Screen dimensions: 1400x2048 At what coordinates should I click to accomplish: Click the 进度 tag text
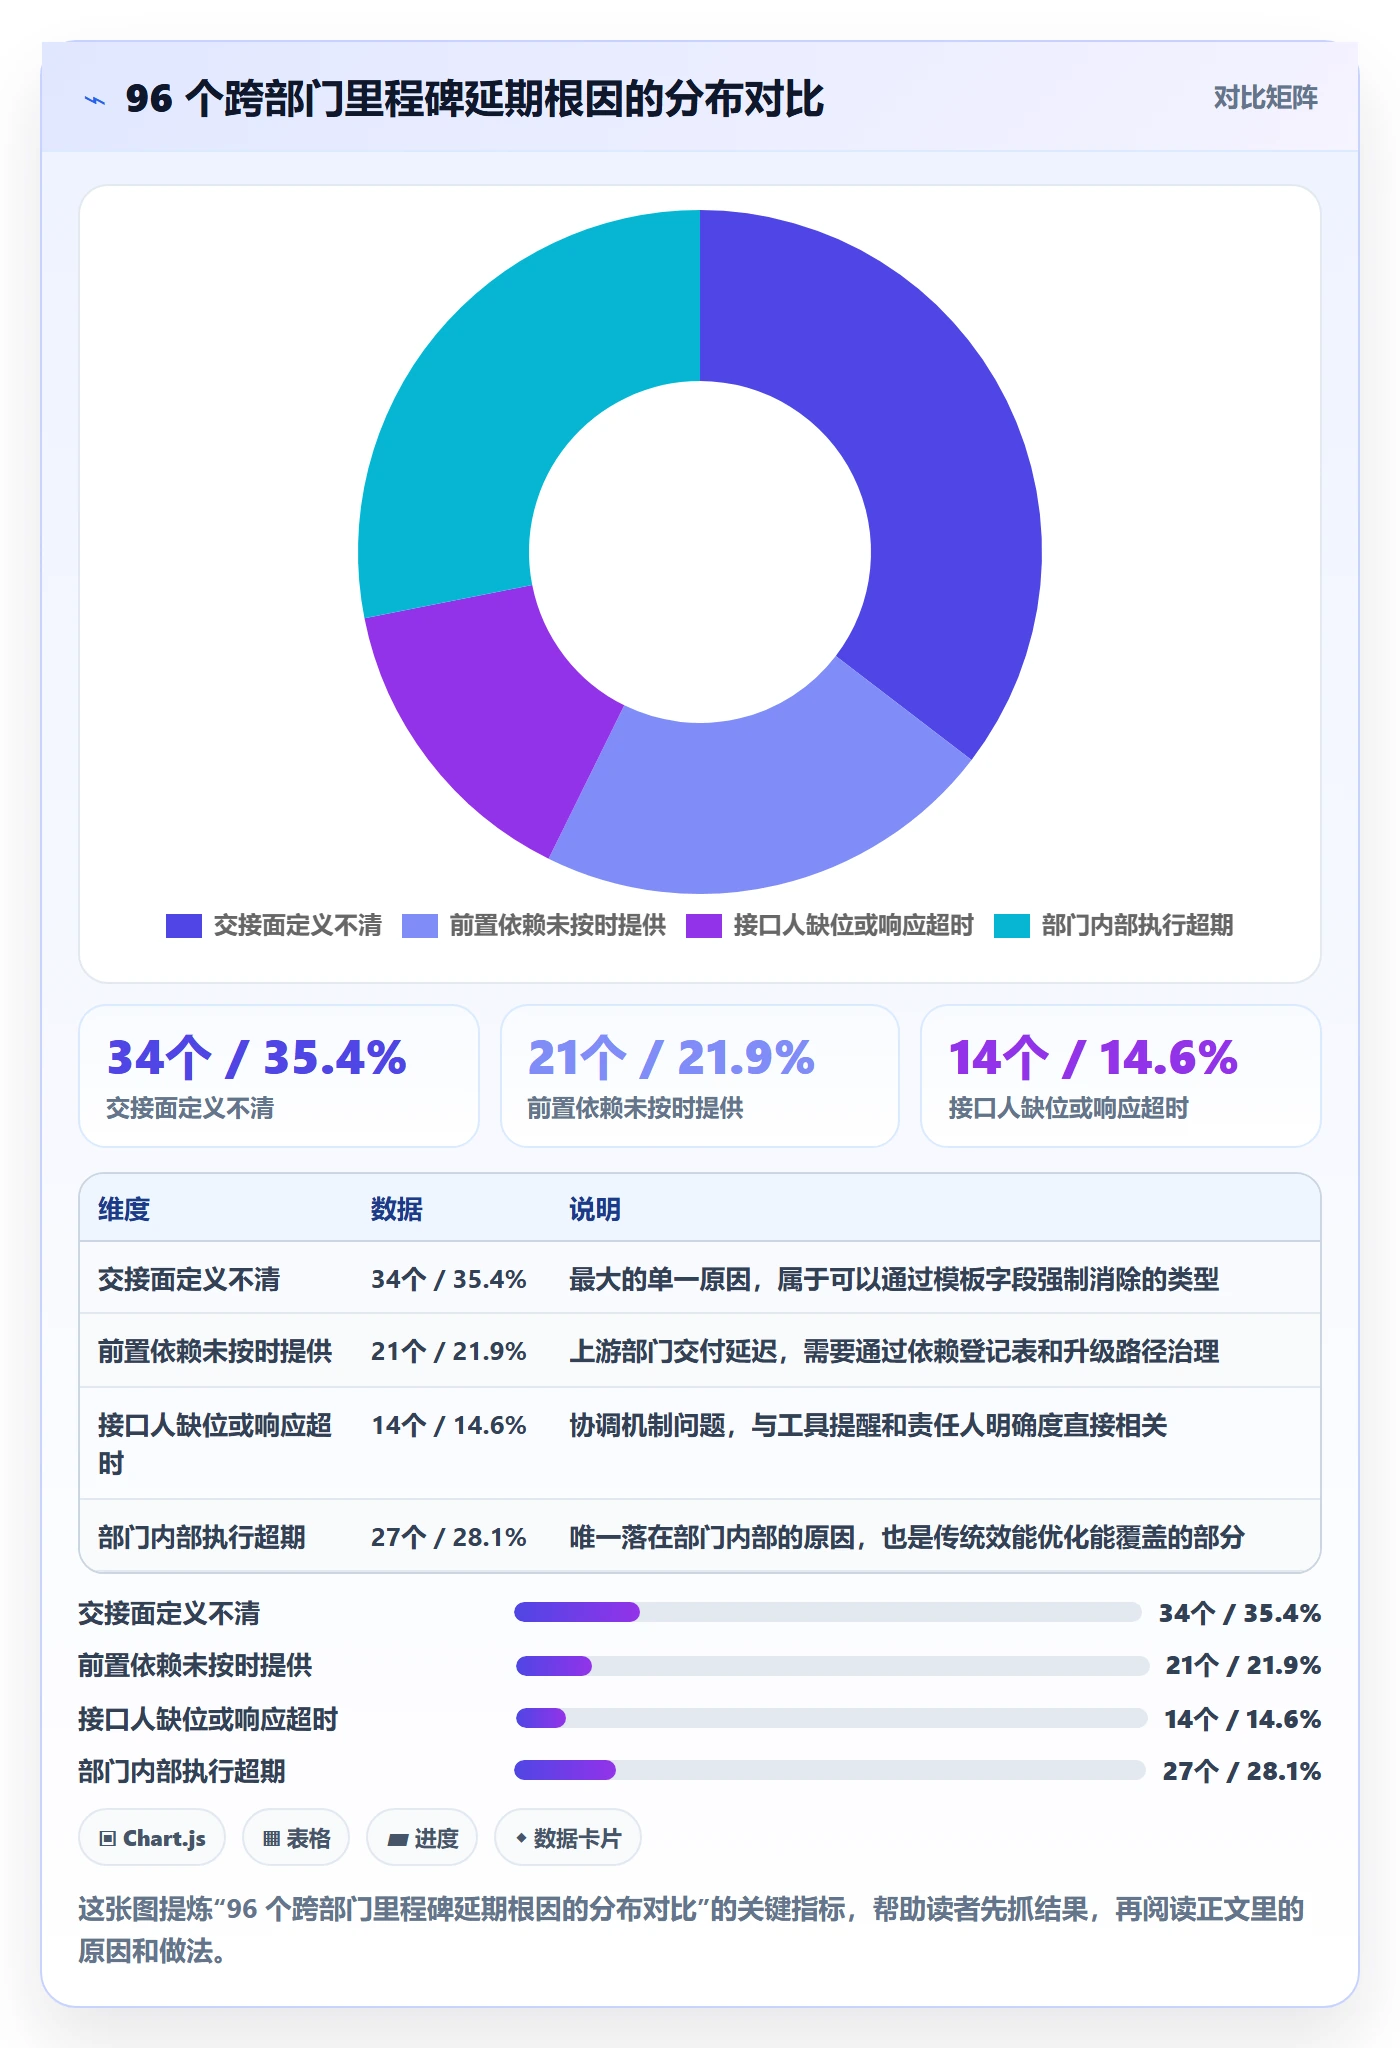point(437,1838)
